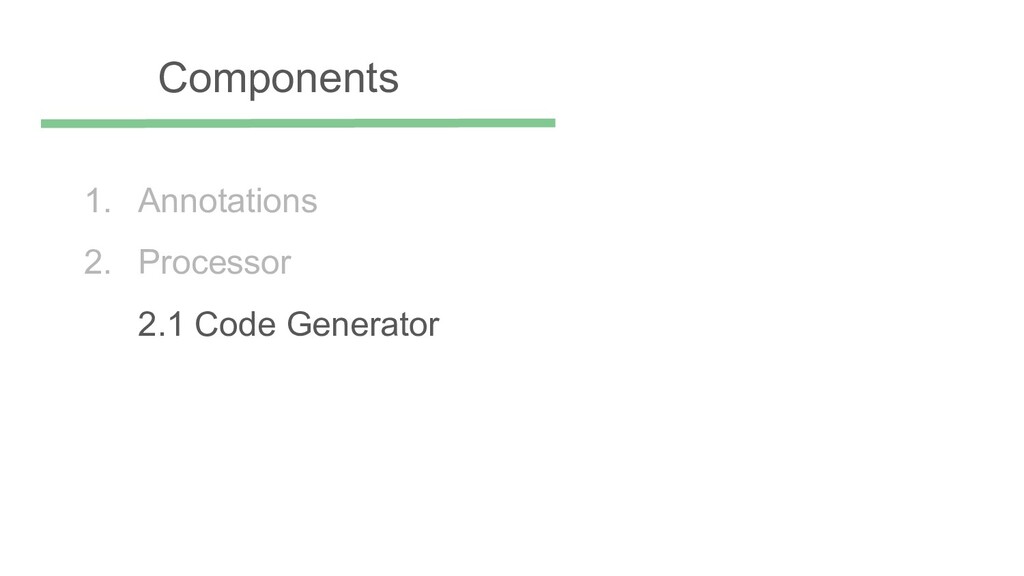
Task: Click the letter C starting Components
Action: 171,78
